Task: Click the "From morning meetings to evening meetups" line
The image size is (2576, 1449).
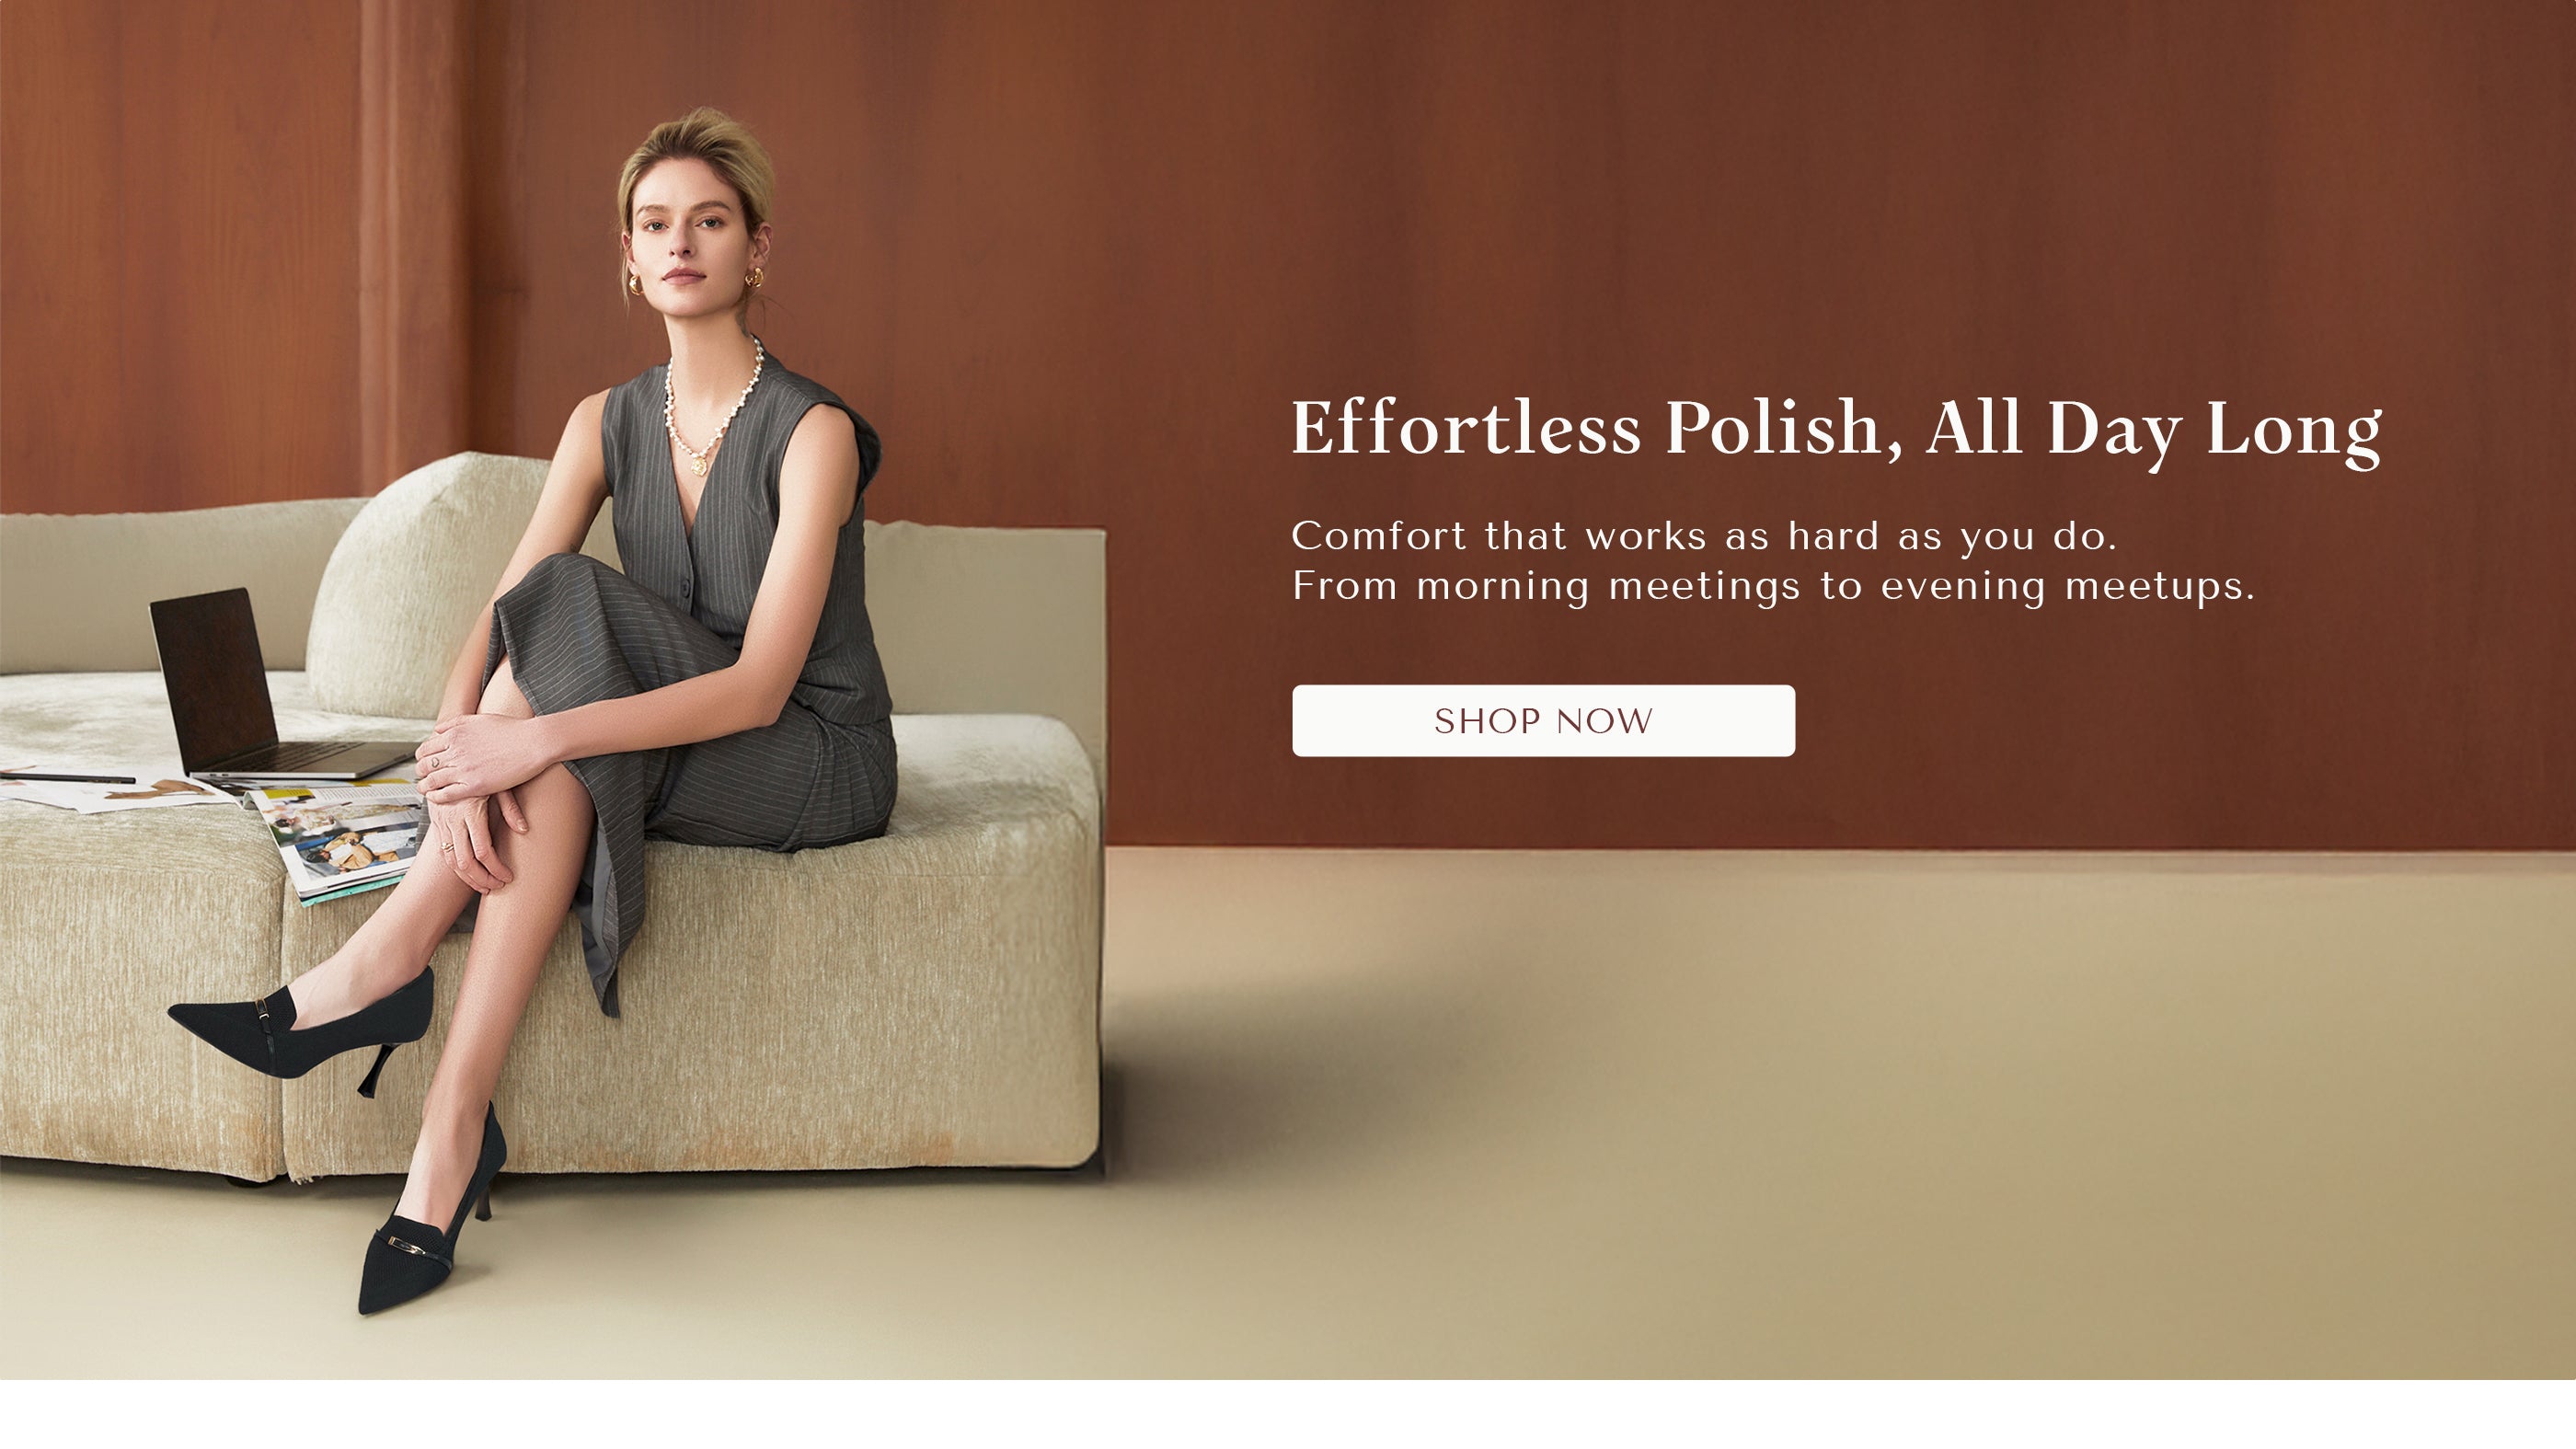Action: coord(1773,586)
